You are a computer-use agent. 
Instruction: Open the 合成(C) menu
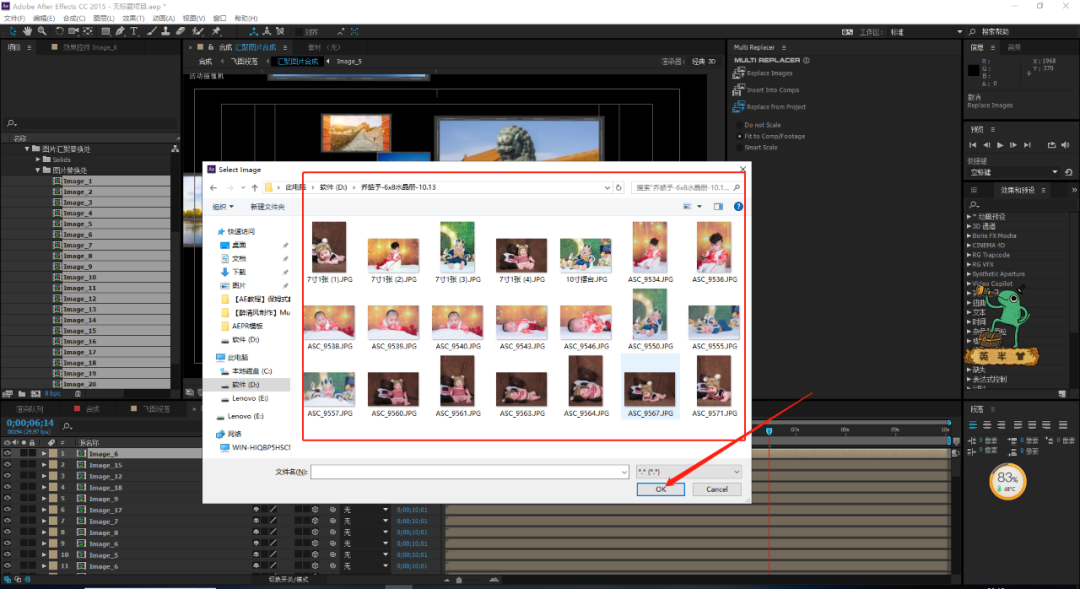(x=74, y=19)
